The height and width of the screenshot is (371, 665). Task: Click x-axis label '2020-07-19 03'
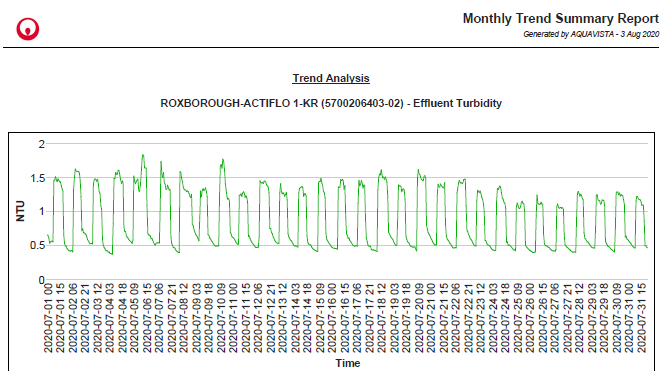pos(394,318)
